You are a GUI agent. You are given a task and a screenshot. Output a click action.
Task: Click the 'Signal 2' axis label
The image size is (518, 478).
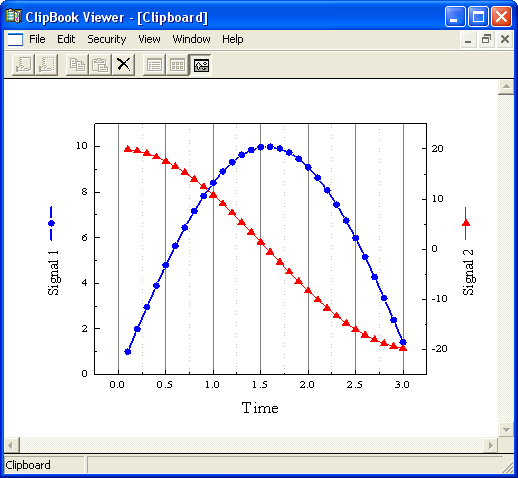tap(468, 272)
